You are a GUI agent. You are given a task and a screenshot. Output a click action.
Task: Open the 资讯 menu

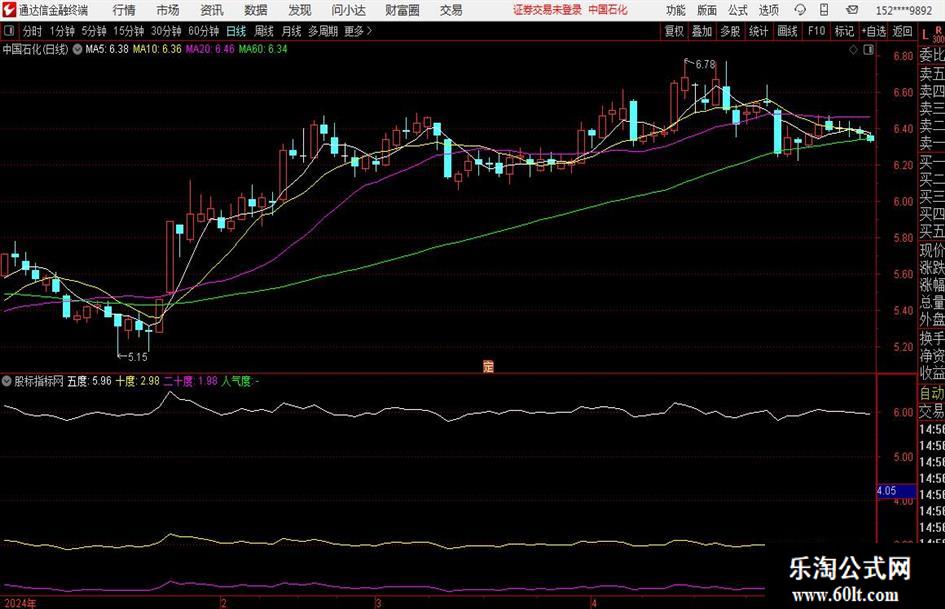212,10
